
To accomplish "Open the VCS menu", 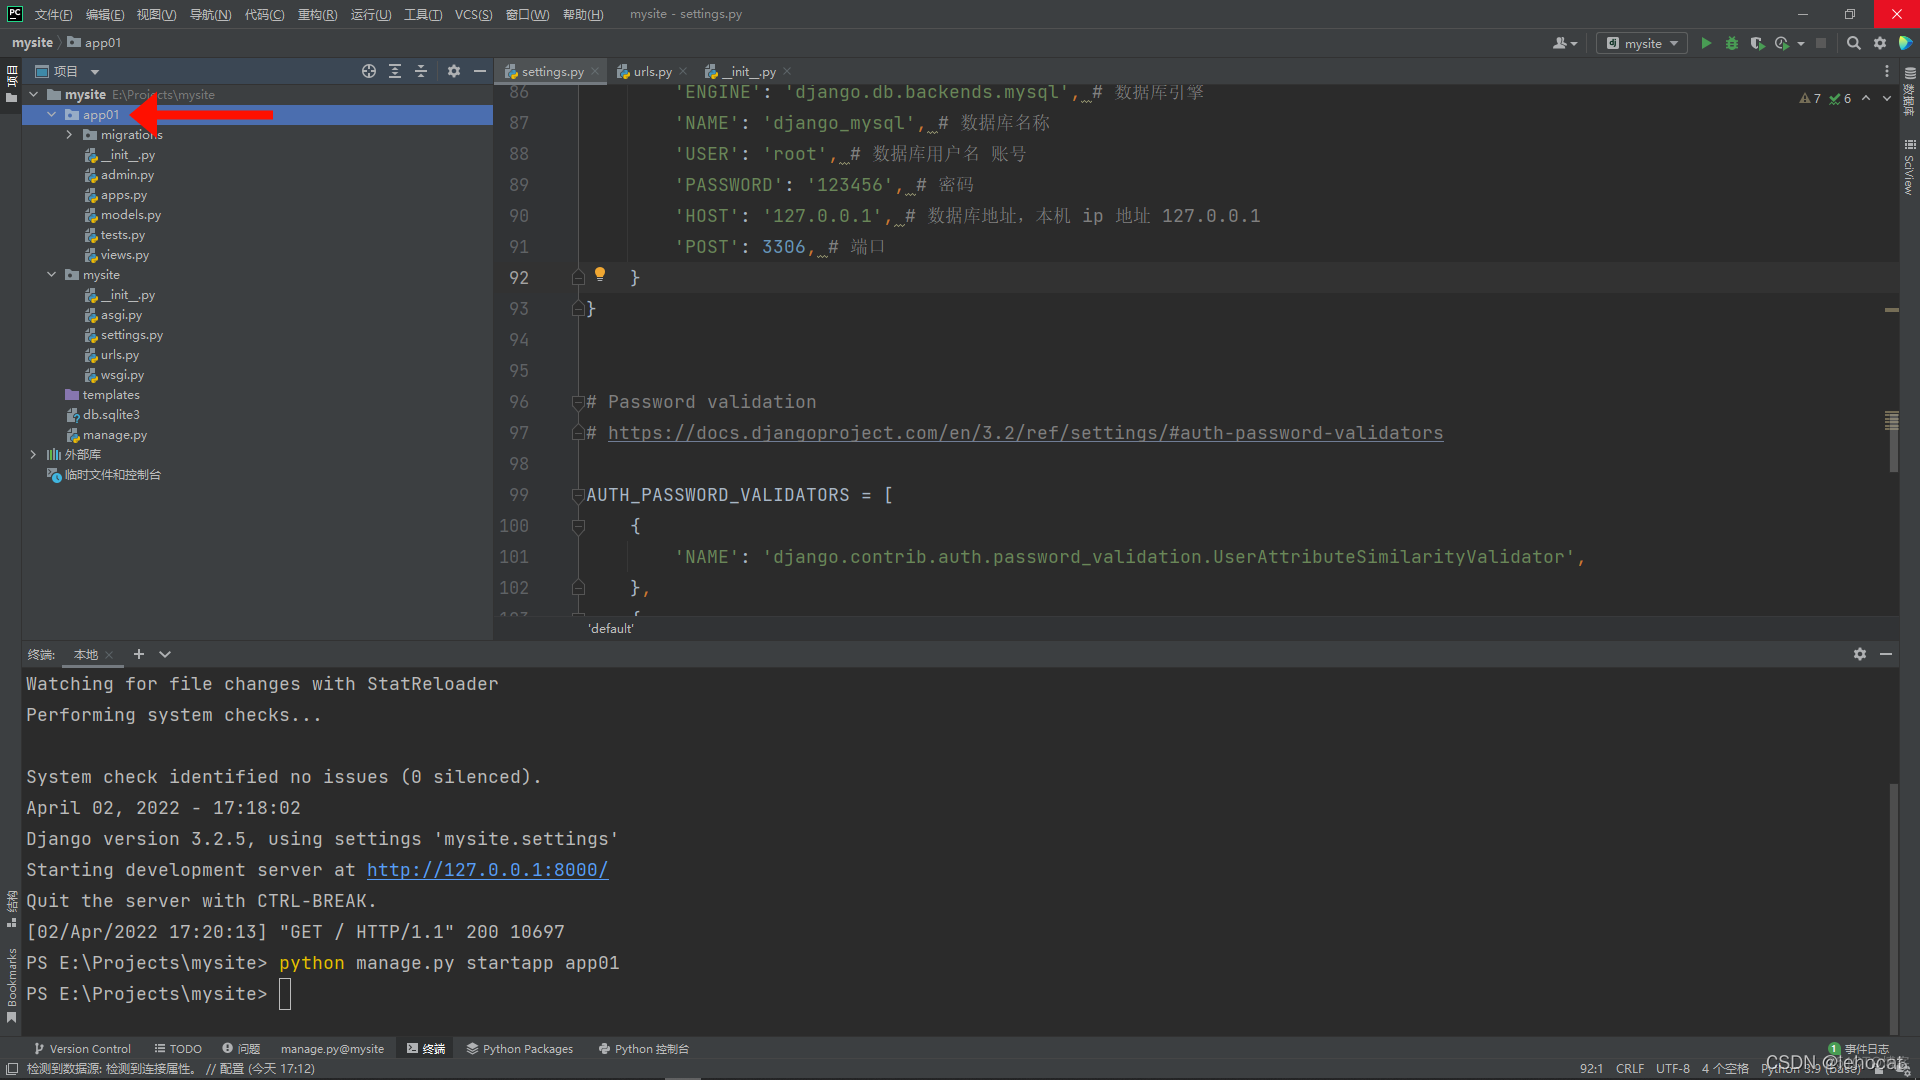I will (x=473, y=14).
